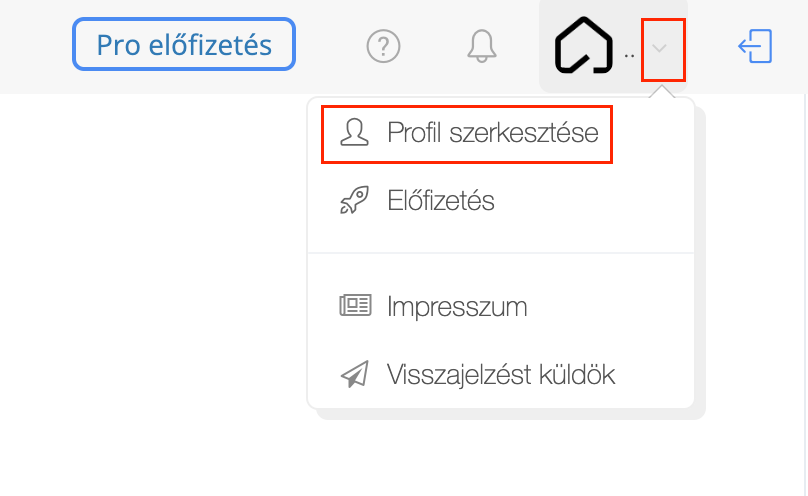Click the Pro előfizetés button
The height and width of the screenshot is (496, 808).
tap(184, 44)
